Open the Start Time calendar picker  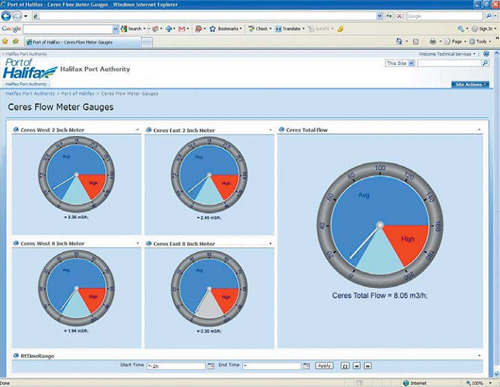(211, 366)
